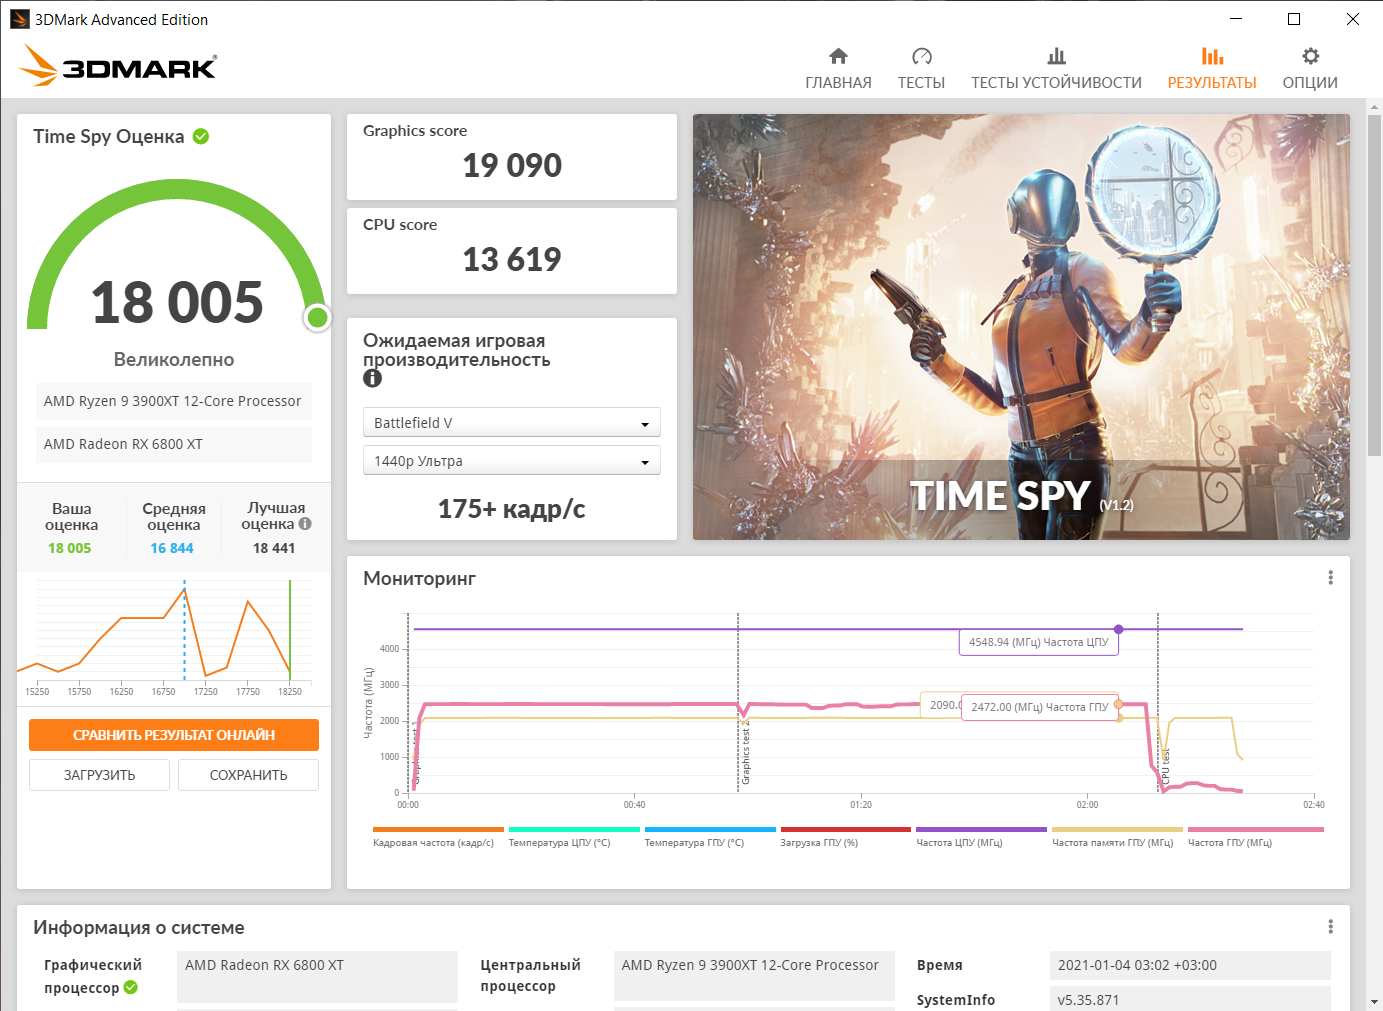Click the score distribution chart
Viewport: 1383px width, 1011px height.
[x=165, y=636]
